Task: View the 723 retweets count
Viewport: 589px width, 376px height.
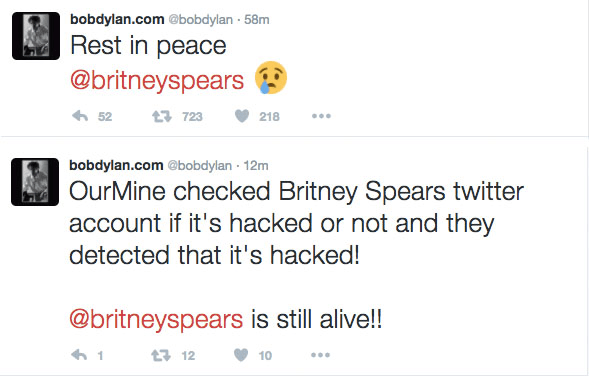Action: [192, 116]
